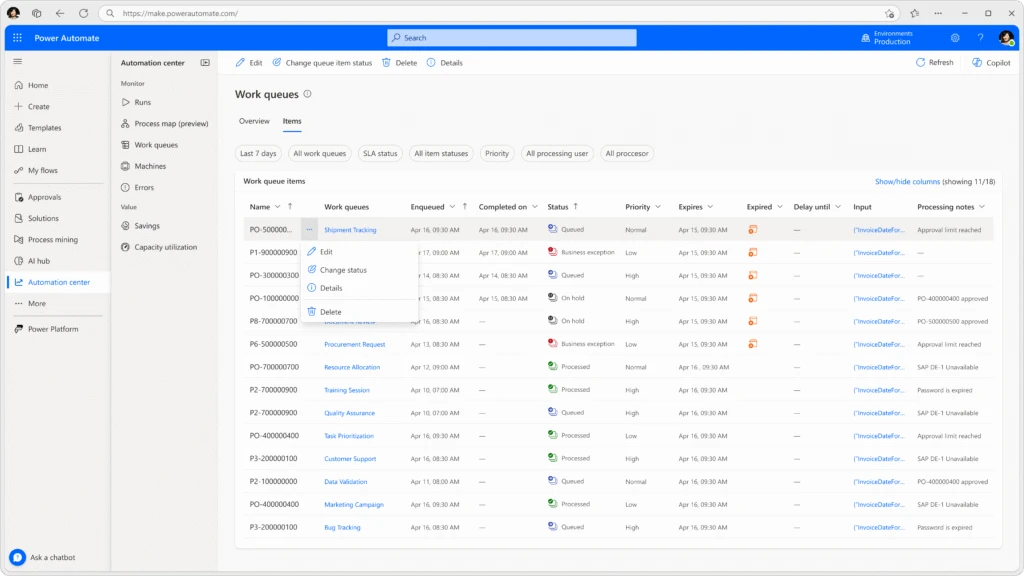
Task: Open the Priority column header dropdown
Action: pos(657,207)
